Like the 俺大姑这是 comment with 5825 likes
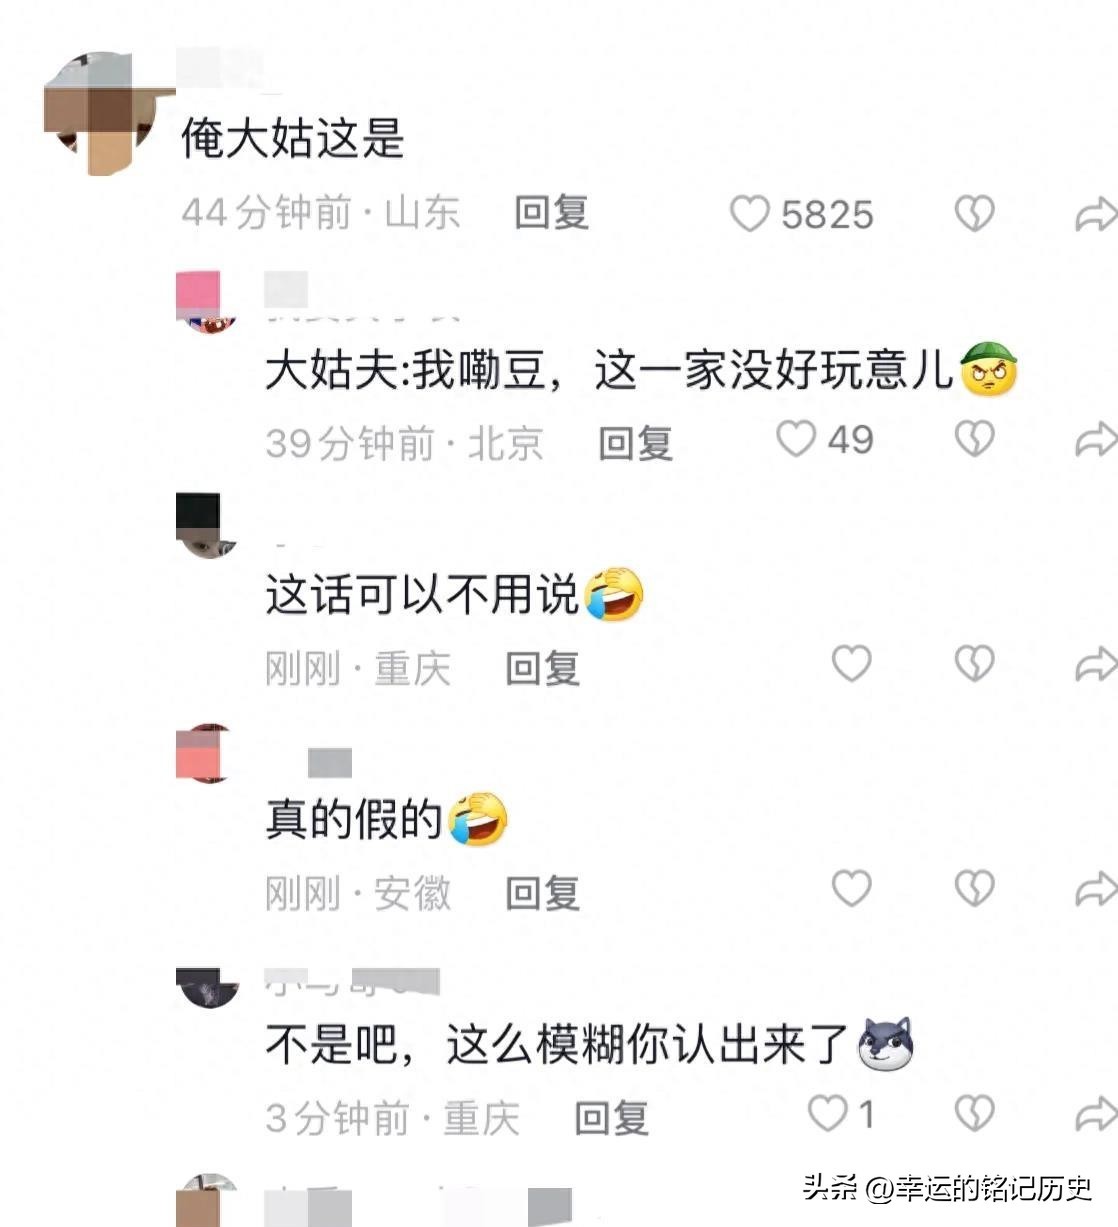 (750, 213)
